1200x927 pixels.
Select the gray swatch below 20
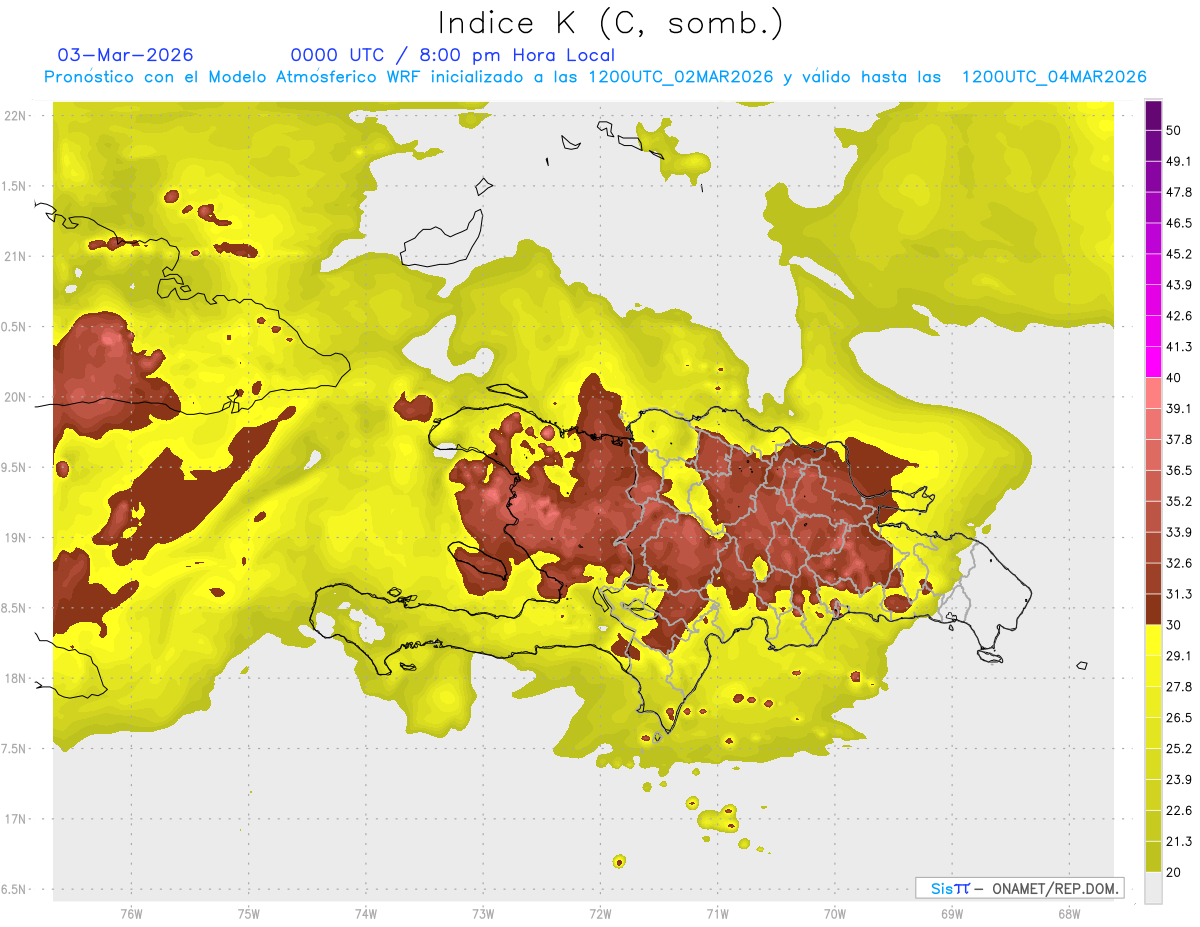click(x=1154, y=888)
